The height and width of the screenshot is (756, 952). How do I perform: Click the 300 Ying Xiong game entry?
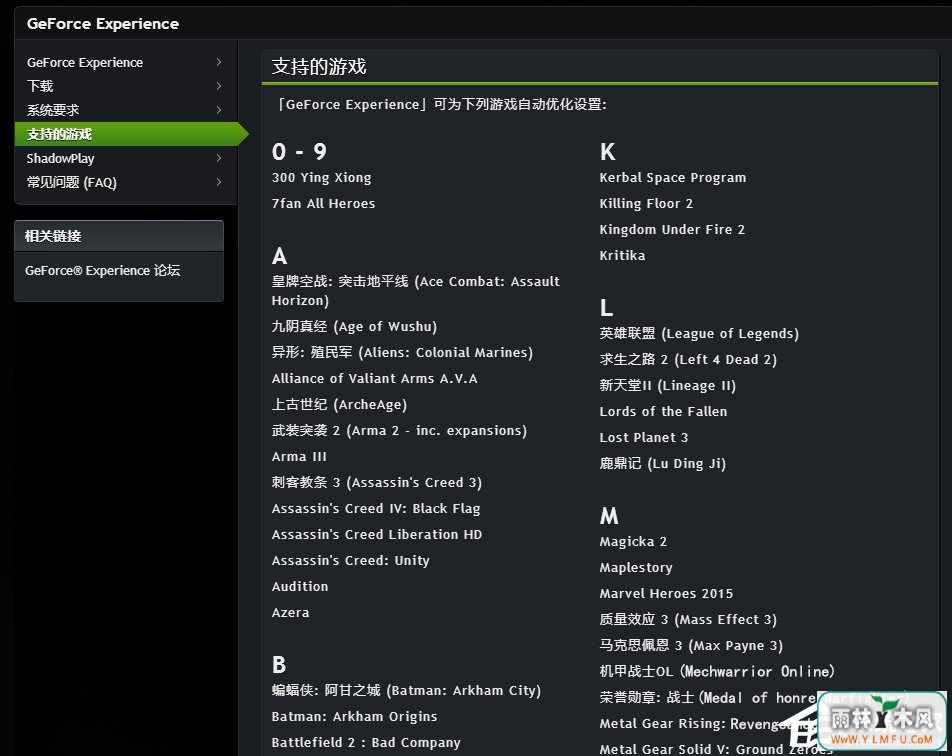pos(321,178)
